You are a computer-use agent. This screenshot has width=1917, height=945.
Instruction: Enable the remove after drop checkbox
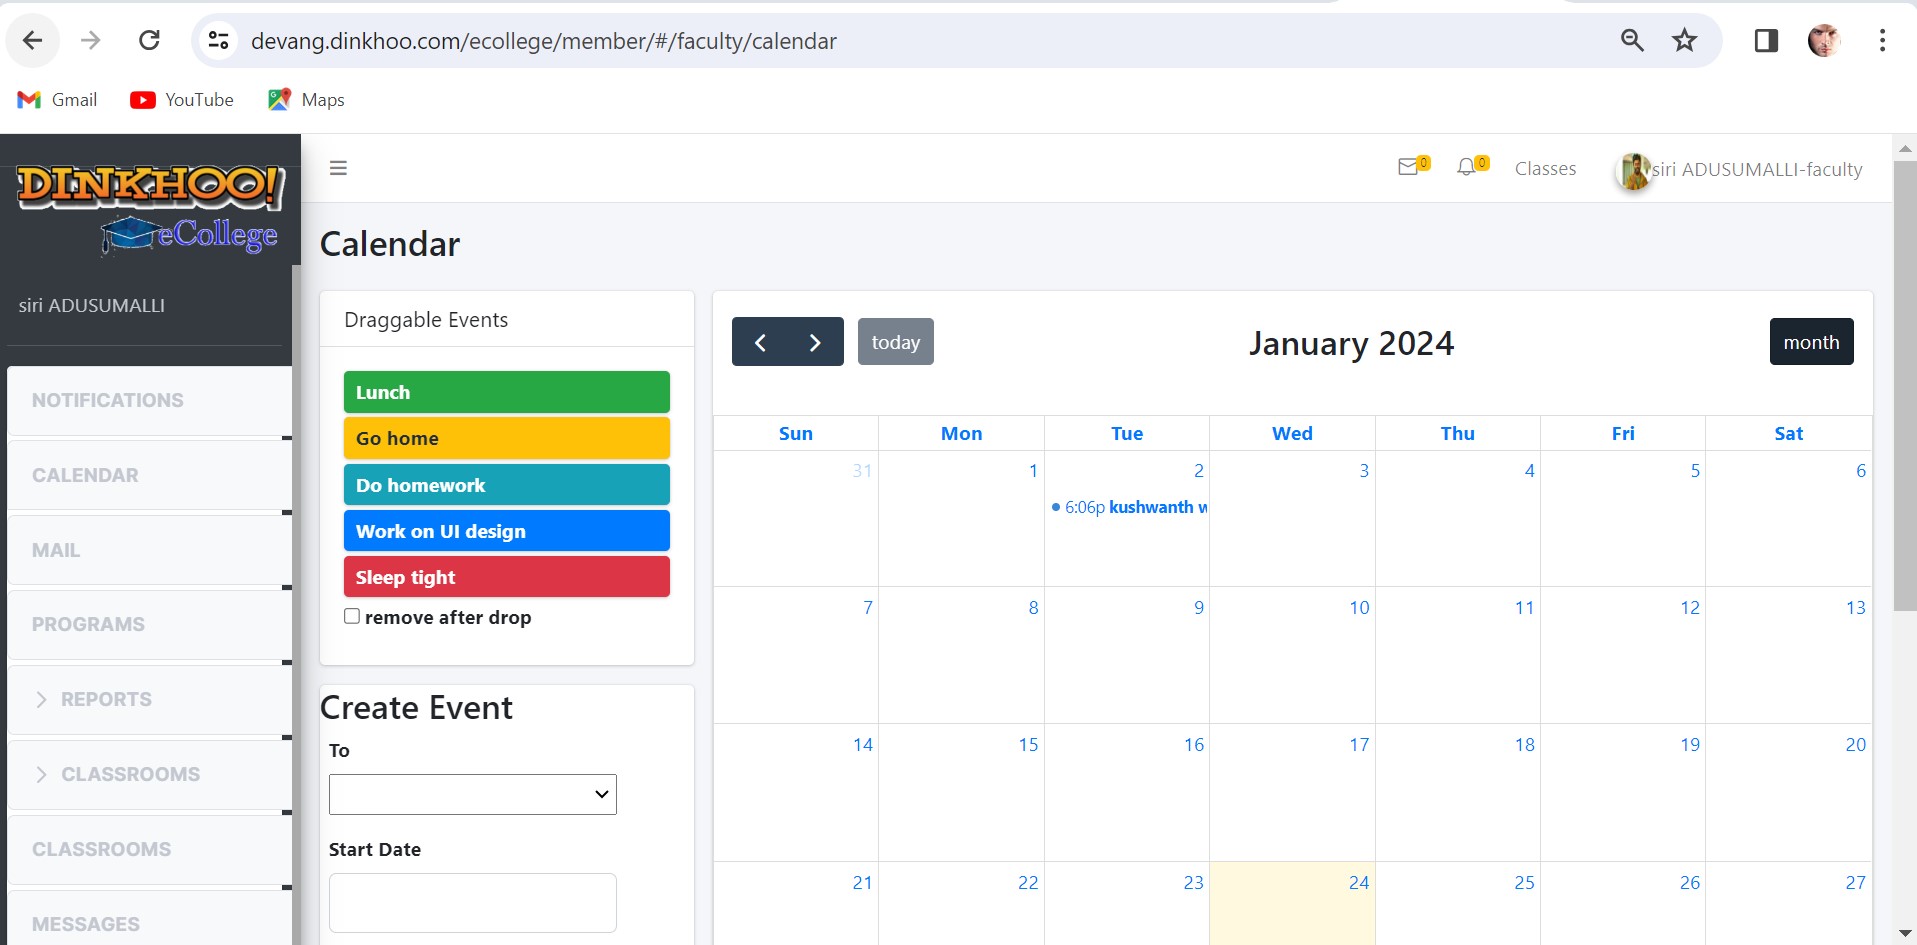tap(352, 616)
